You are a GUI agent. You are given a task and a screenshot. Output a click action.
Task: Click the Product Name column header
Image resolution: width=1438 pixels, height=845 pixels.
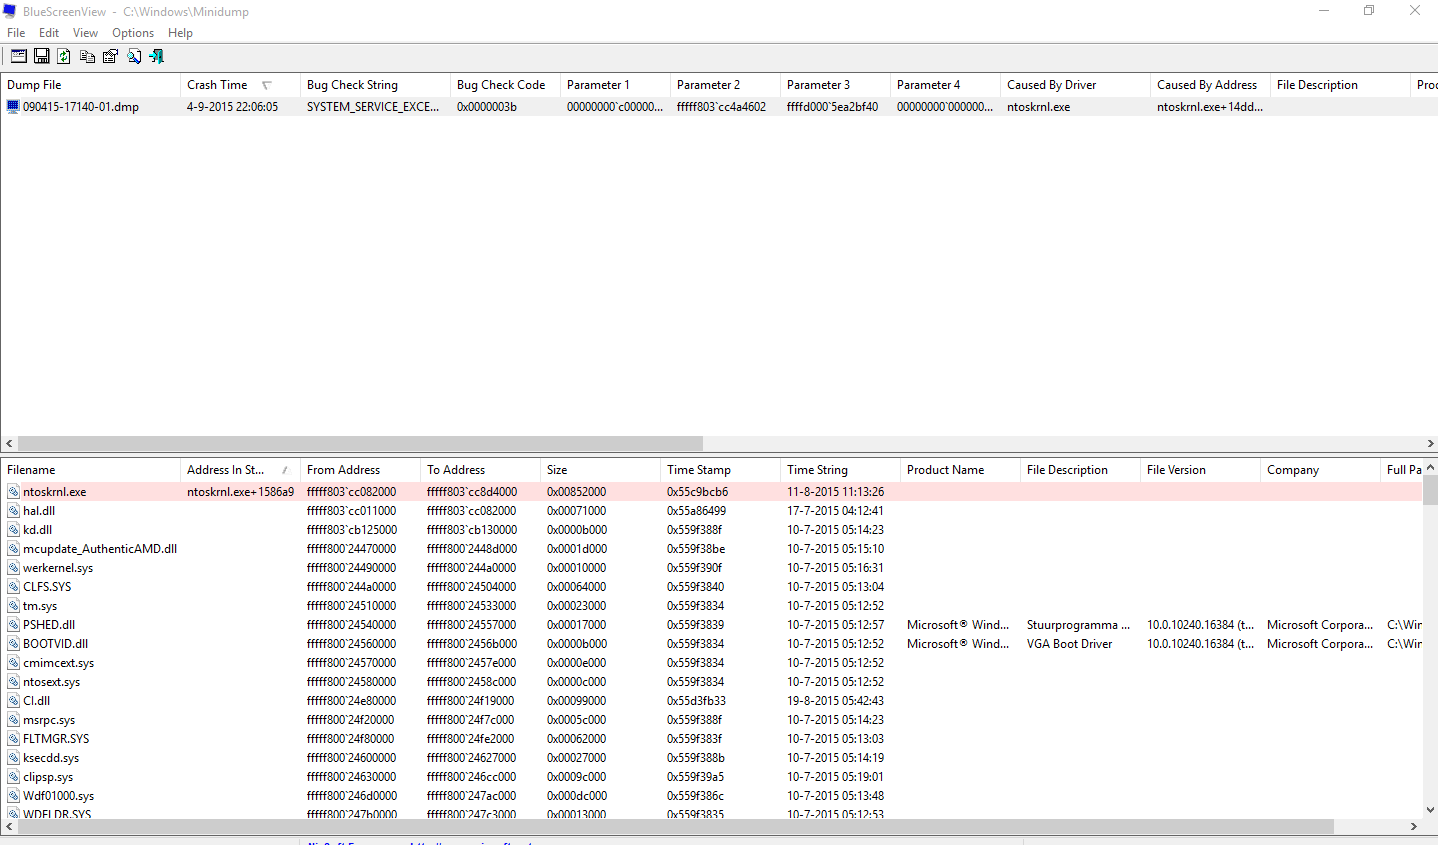pos(960,470)
